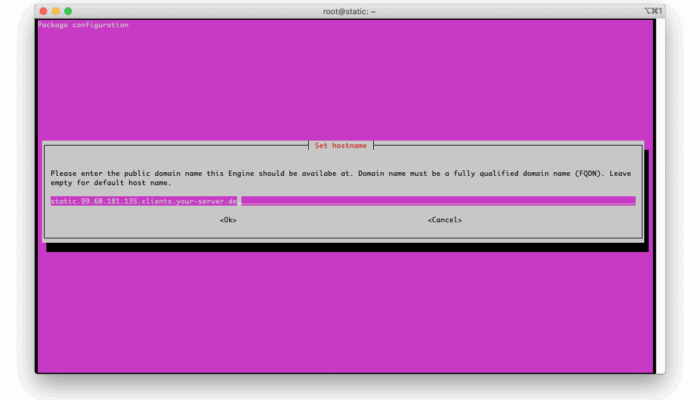Viewport: 700px width, 400px height.
Task: Click the magenta background below the dialog
Action: (340, 310)
